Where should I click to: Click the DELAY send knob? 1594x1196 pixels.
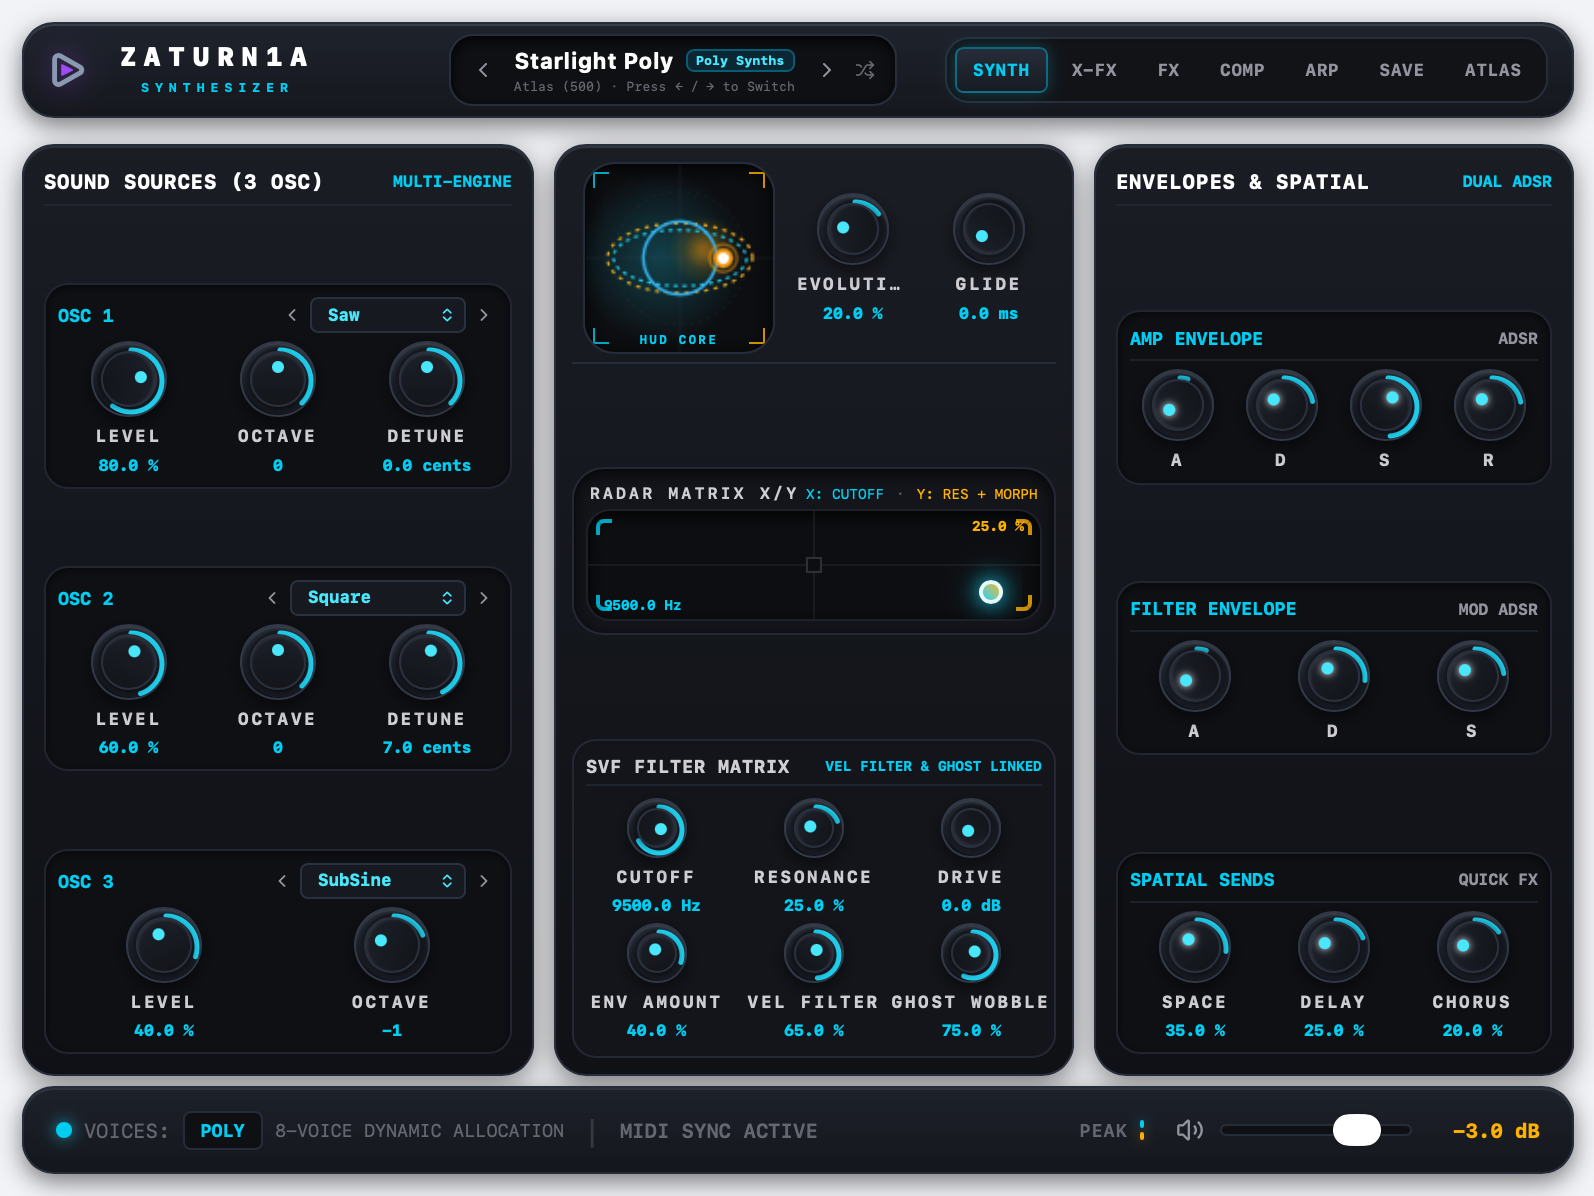(x=1333, y=948)
